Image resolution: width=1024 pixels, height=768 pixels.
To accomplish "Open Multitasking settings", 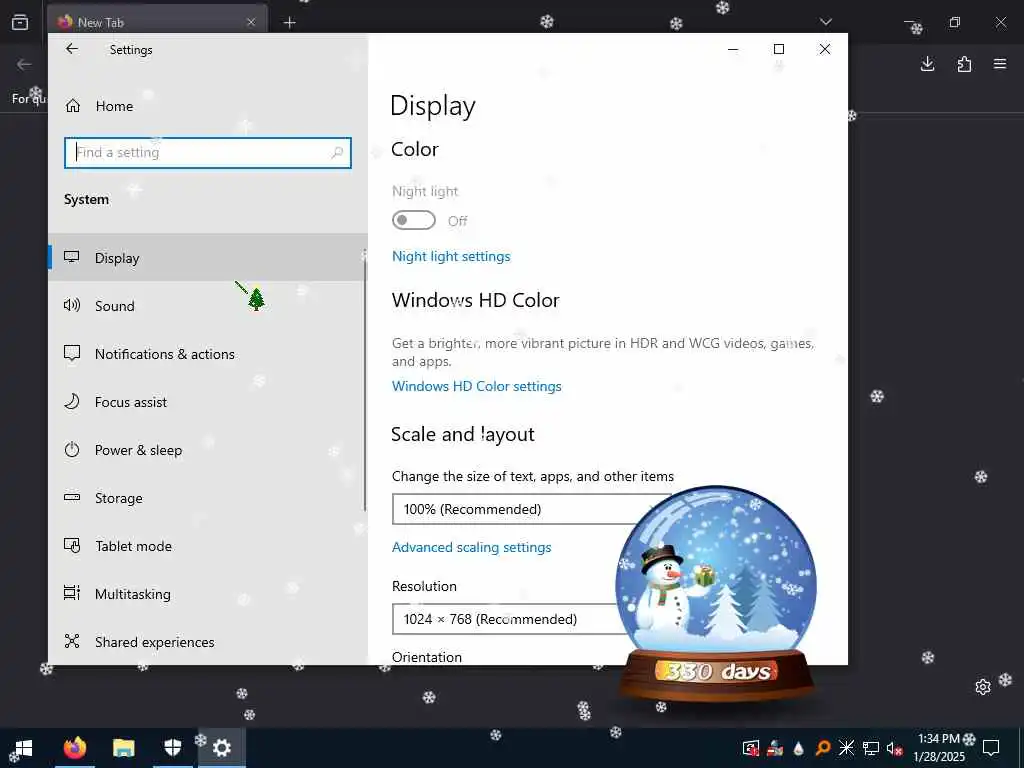I will [x=208, y=594].
